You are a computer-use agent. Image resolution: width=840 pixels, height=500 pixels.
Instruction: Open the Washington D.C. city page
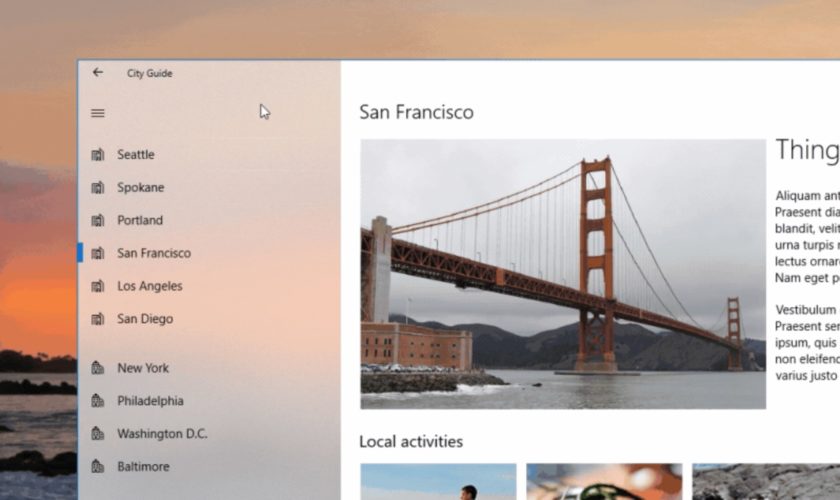coord(209,434)
